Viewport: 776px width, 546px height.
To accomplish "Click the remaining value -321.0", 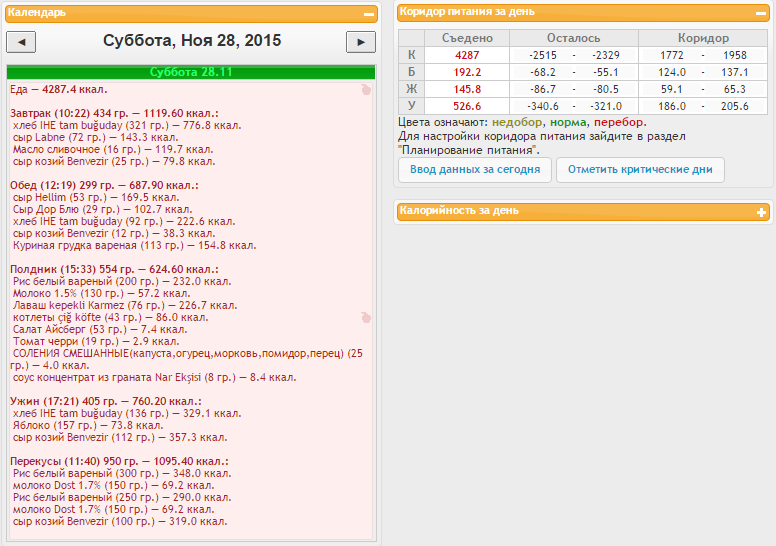I will (606, 106).
